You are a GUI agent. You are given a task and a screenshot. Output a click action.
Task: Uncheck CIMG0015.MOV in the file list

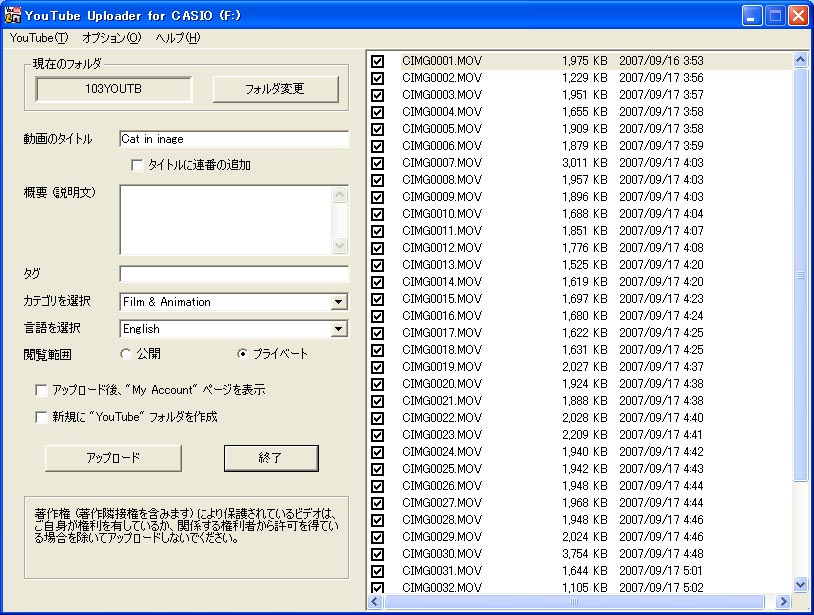(x=376, y=297)
